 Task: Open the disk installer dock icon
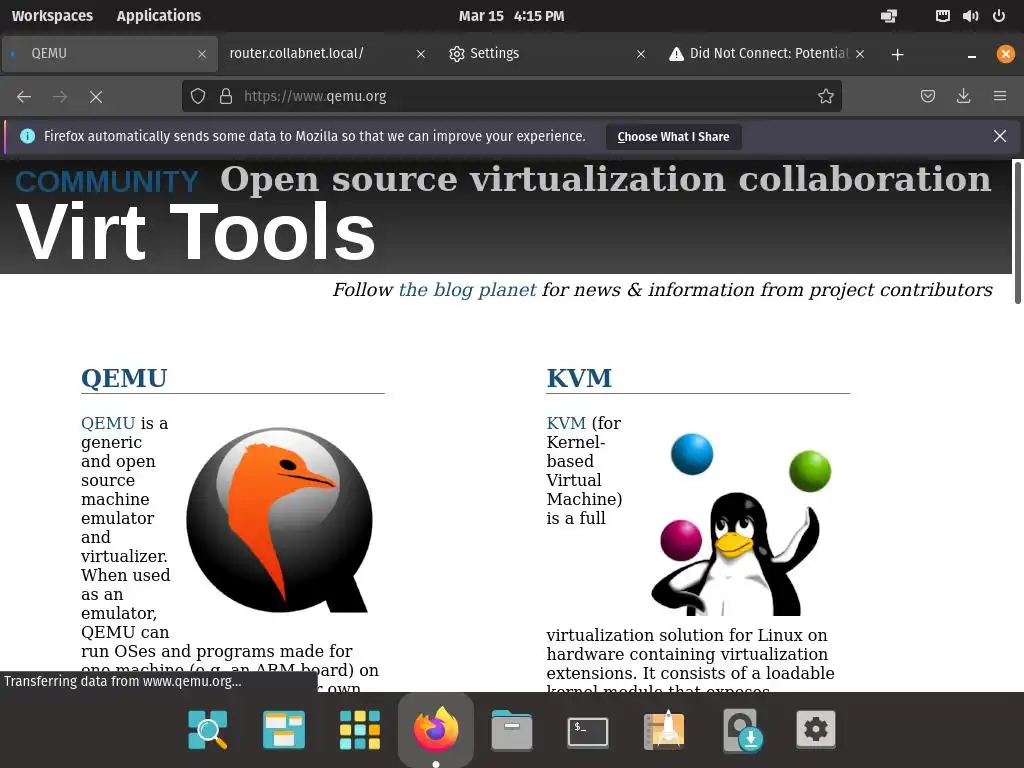(x=741, y=729)
